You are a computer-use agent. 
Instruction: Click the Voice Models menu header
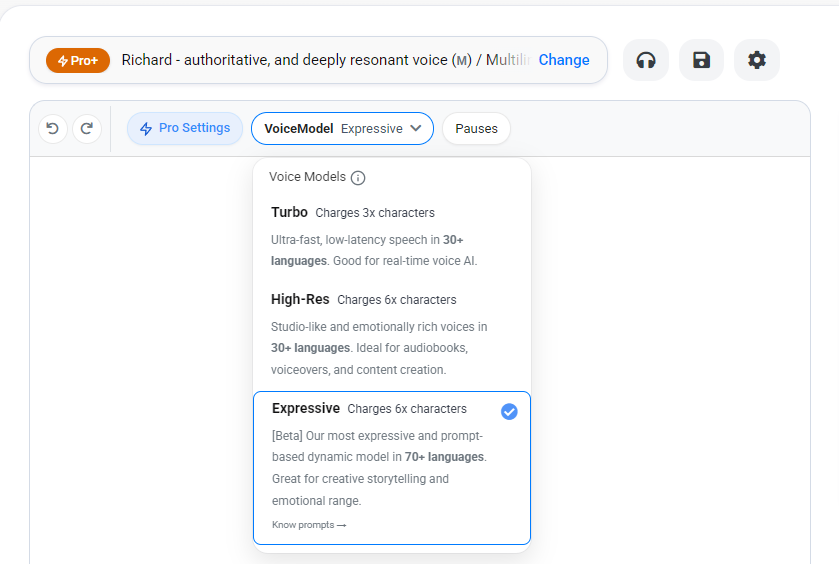[307, 177]
